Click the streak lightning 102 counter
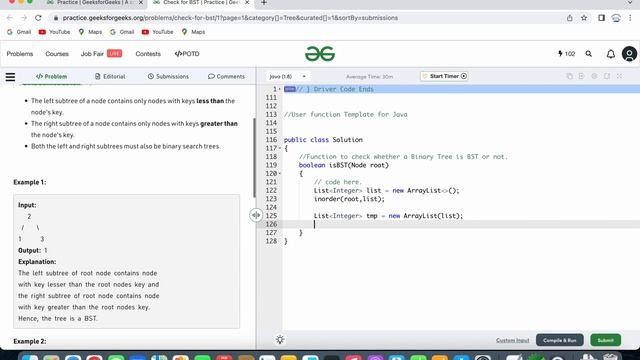This screenshot has height=360, width=640. (x=566, y=53)
